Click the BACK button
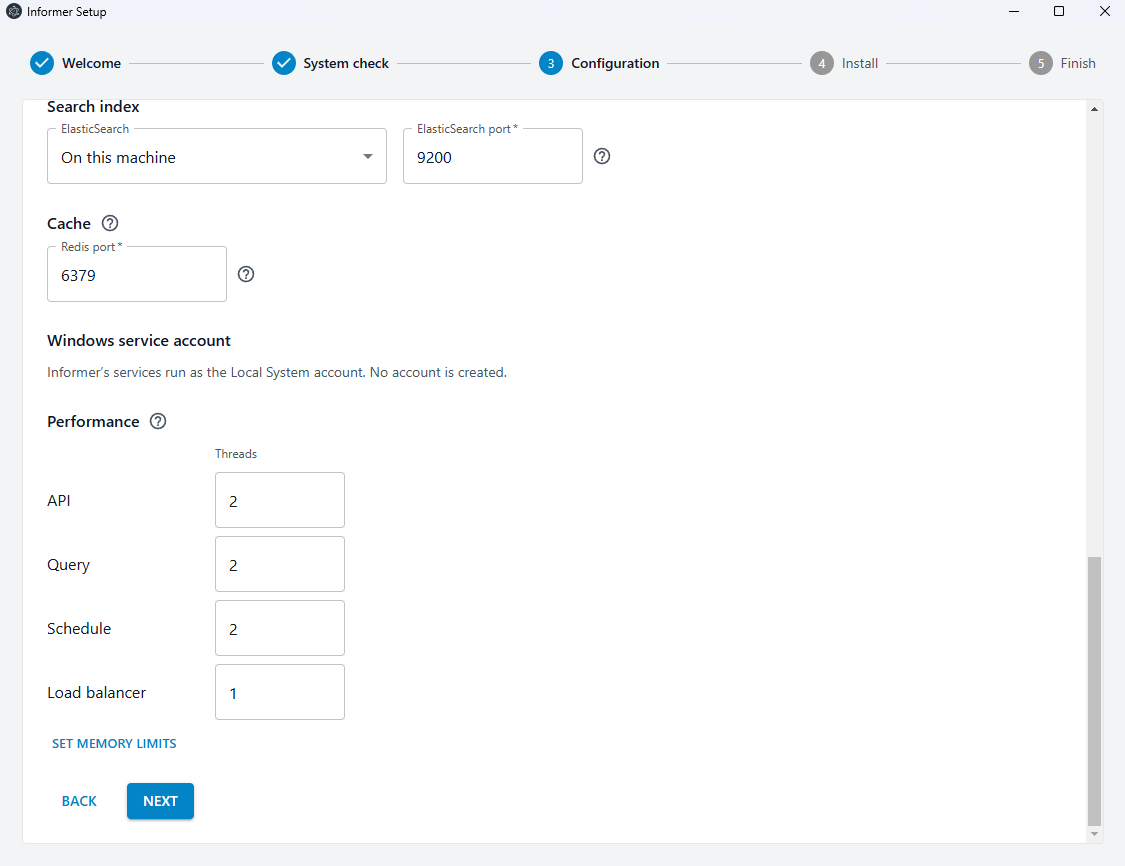Screen dimensions: 1125x866 pos(79,801)
